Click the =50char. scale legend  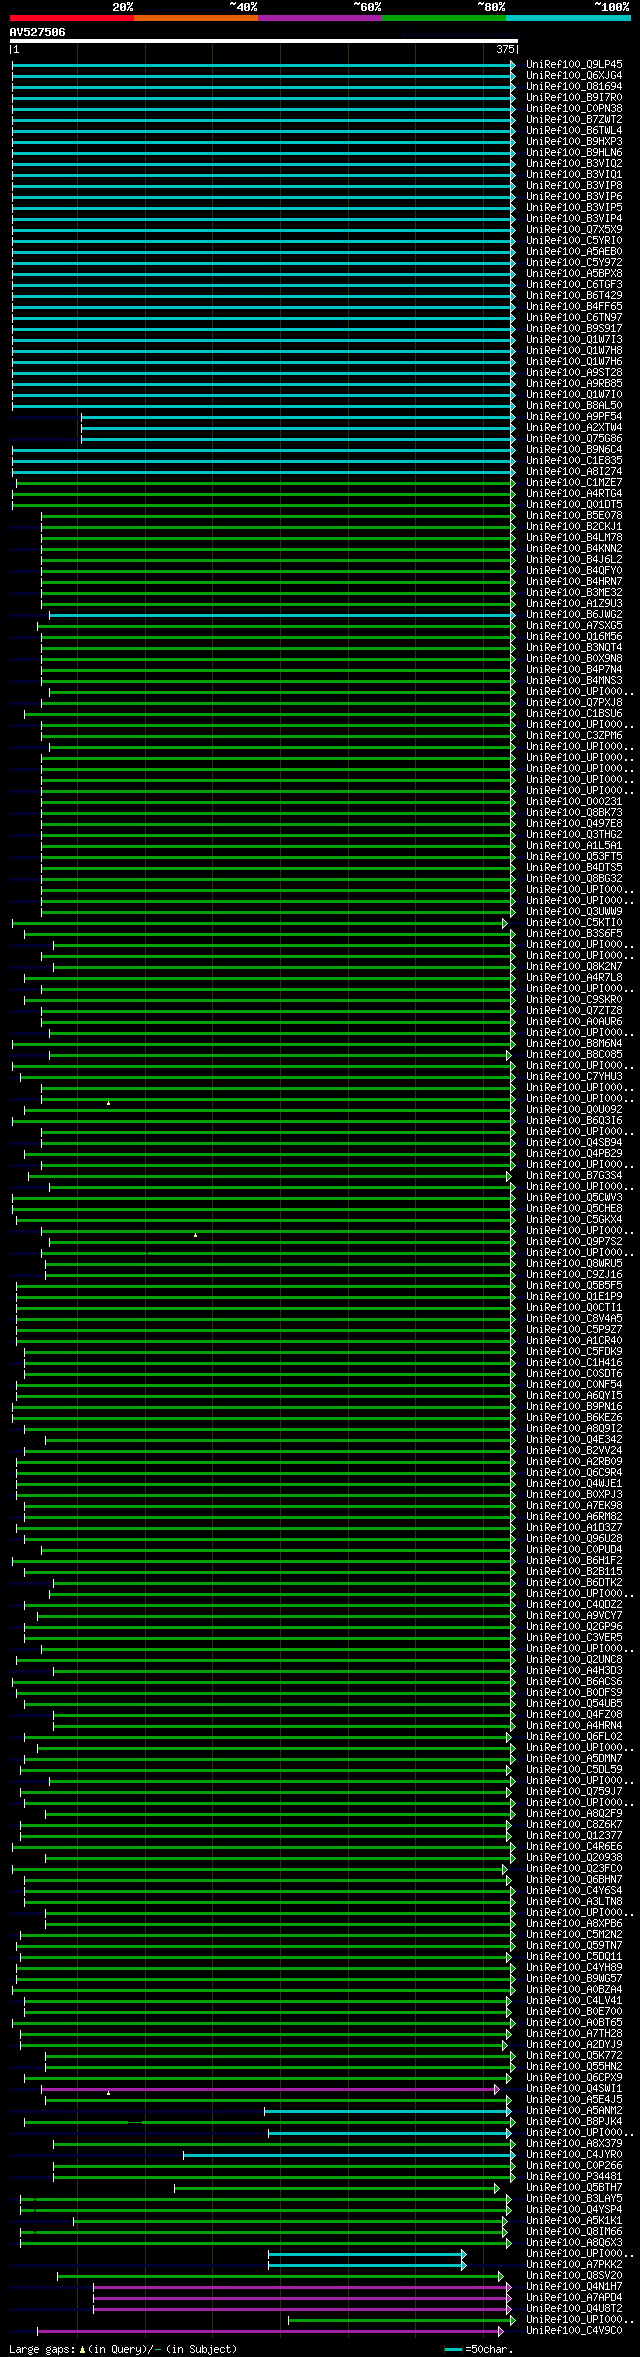tap(478, 2349)
